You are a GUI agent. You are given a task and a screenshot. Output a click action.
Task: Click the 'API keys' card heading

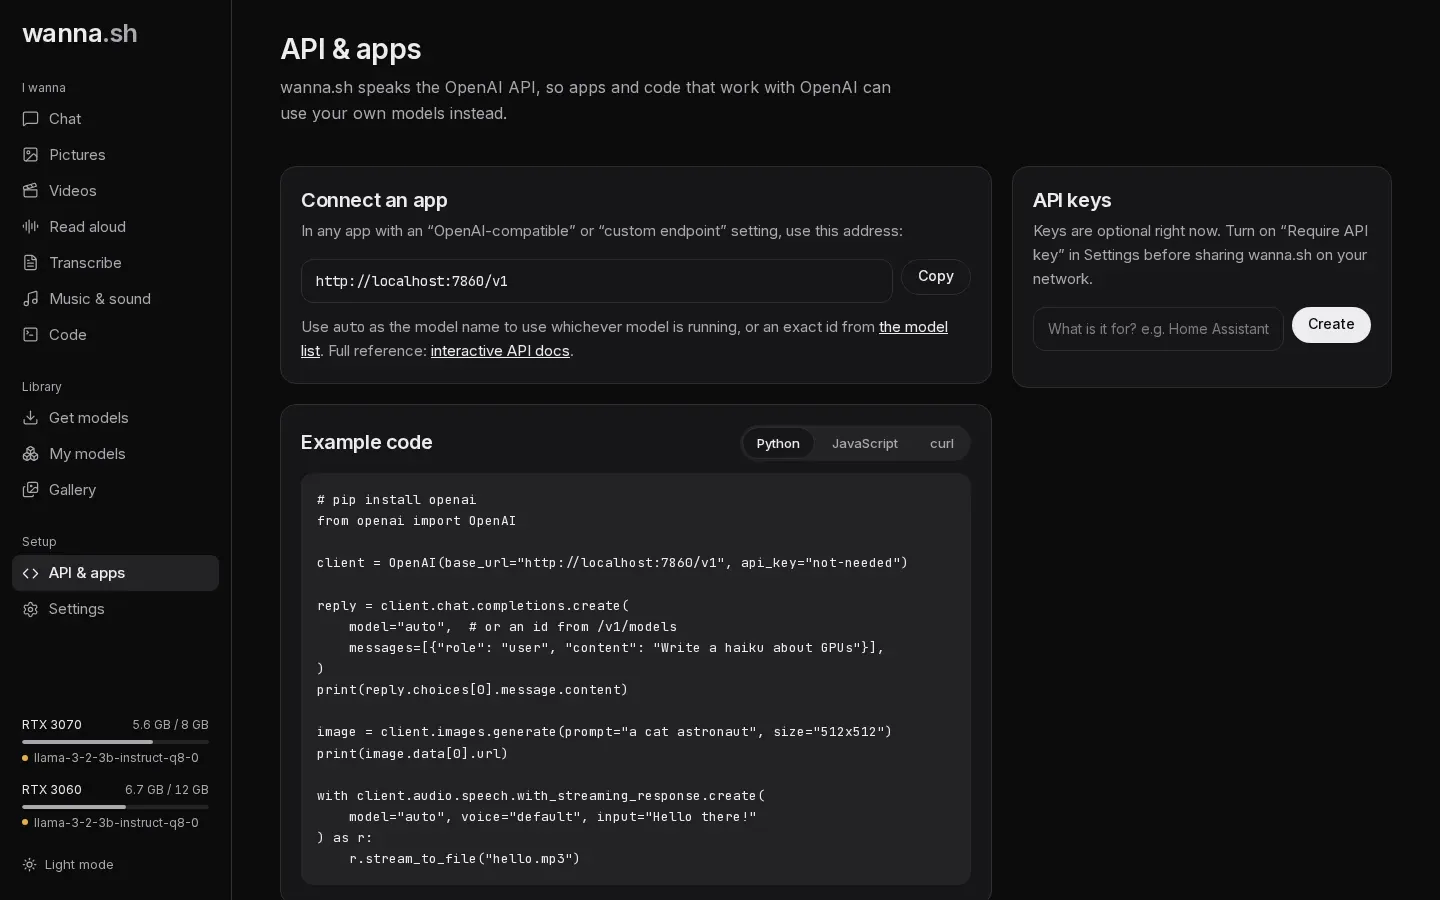[1072, 200]
